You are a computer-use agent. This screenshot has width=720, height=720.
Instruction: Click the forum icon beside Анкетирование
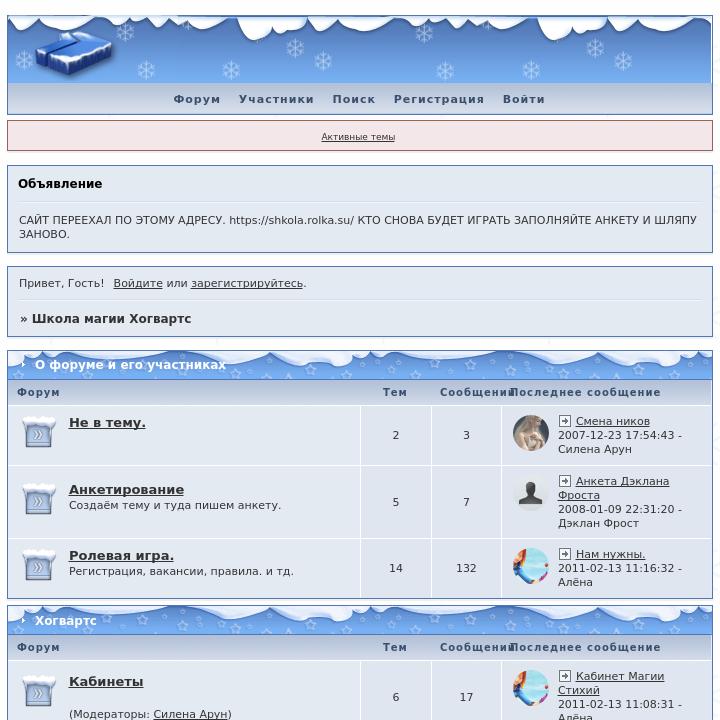point(39,498)
